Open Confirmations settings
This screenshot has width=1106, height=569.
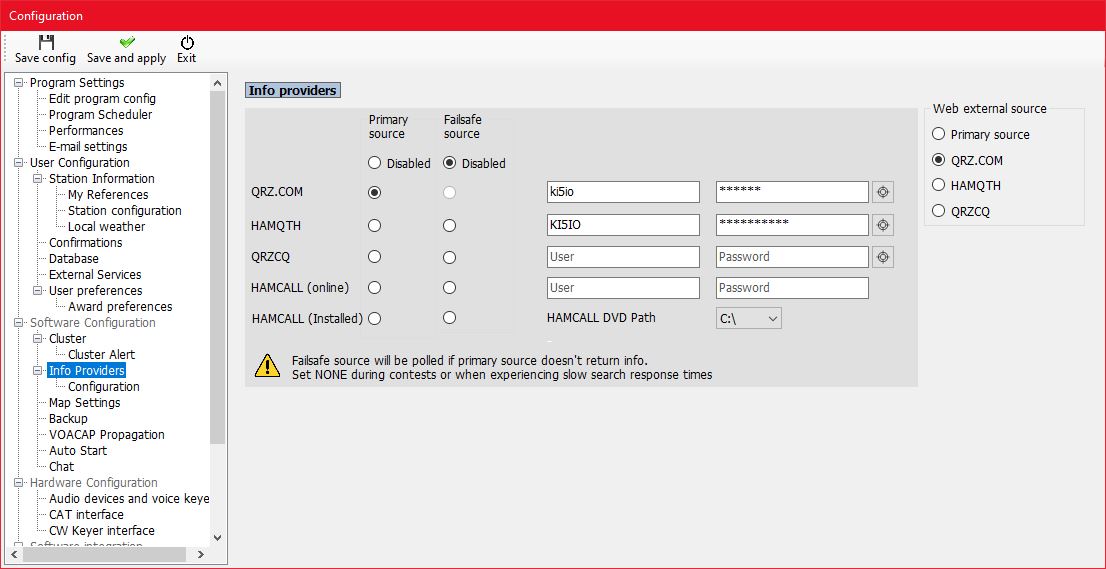click(x=85, y=243)
